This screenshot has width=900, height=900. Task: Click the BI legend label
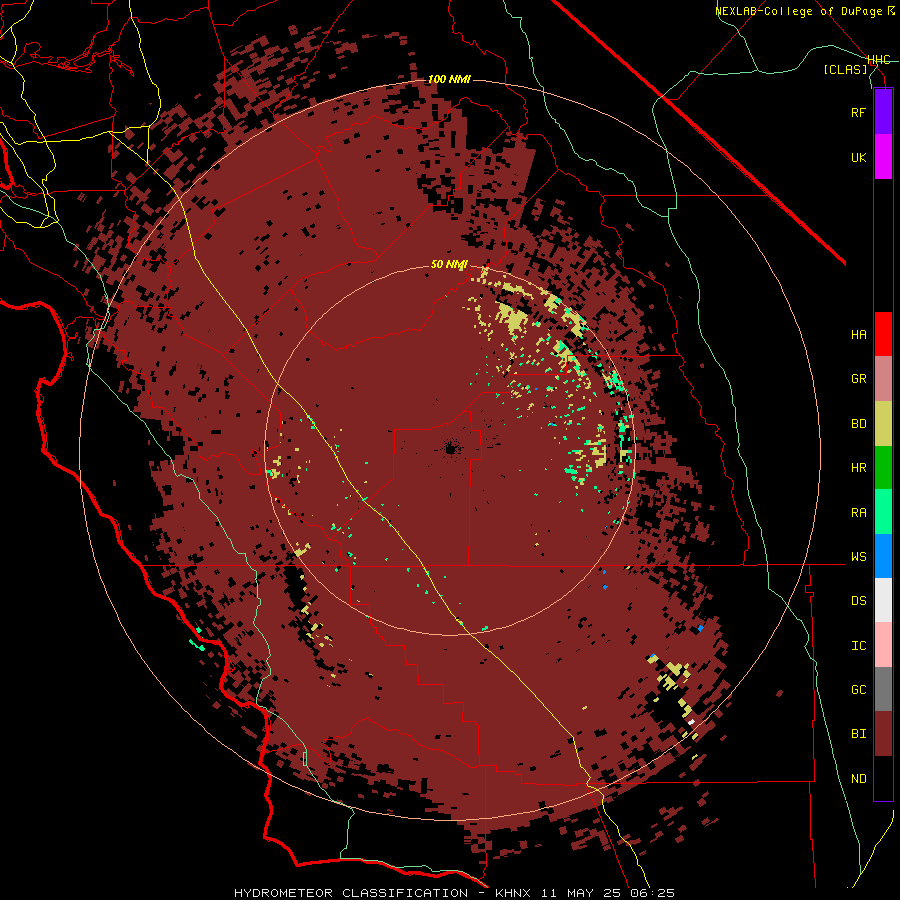(858, 734)
